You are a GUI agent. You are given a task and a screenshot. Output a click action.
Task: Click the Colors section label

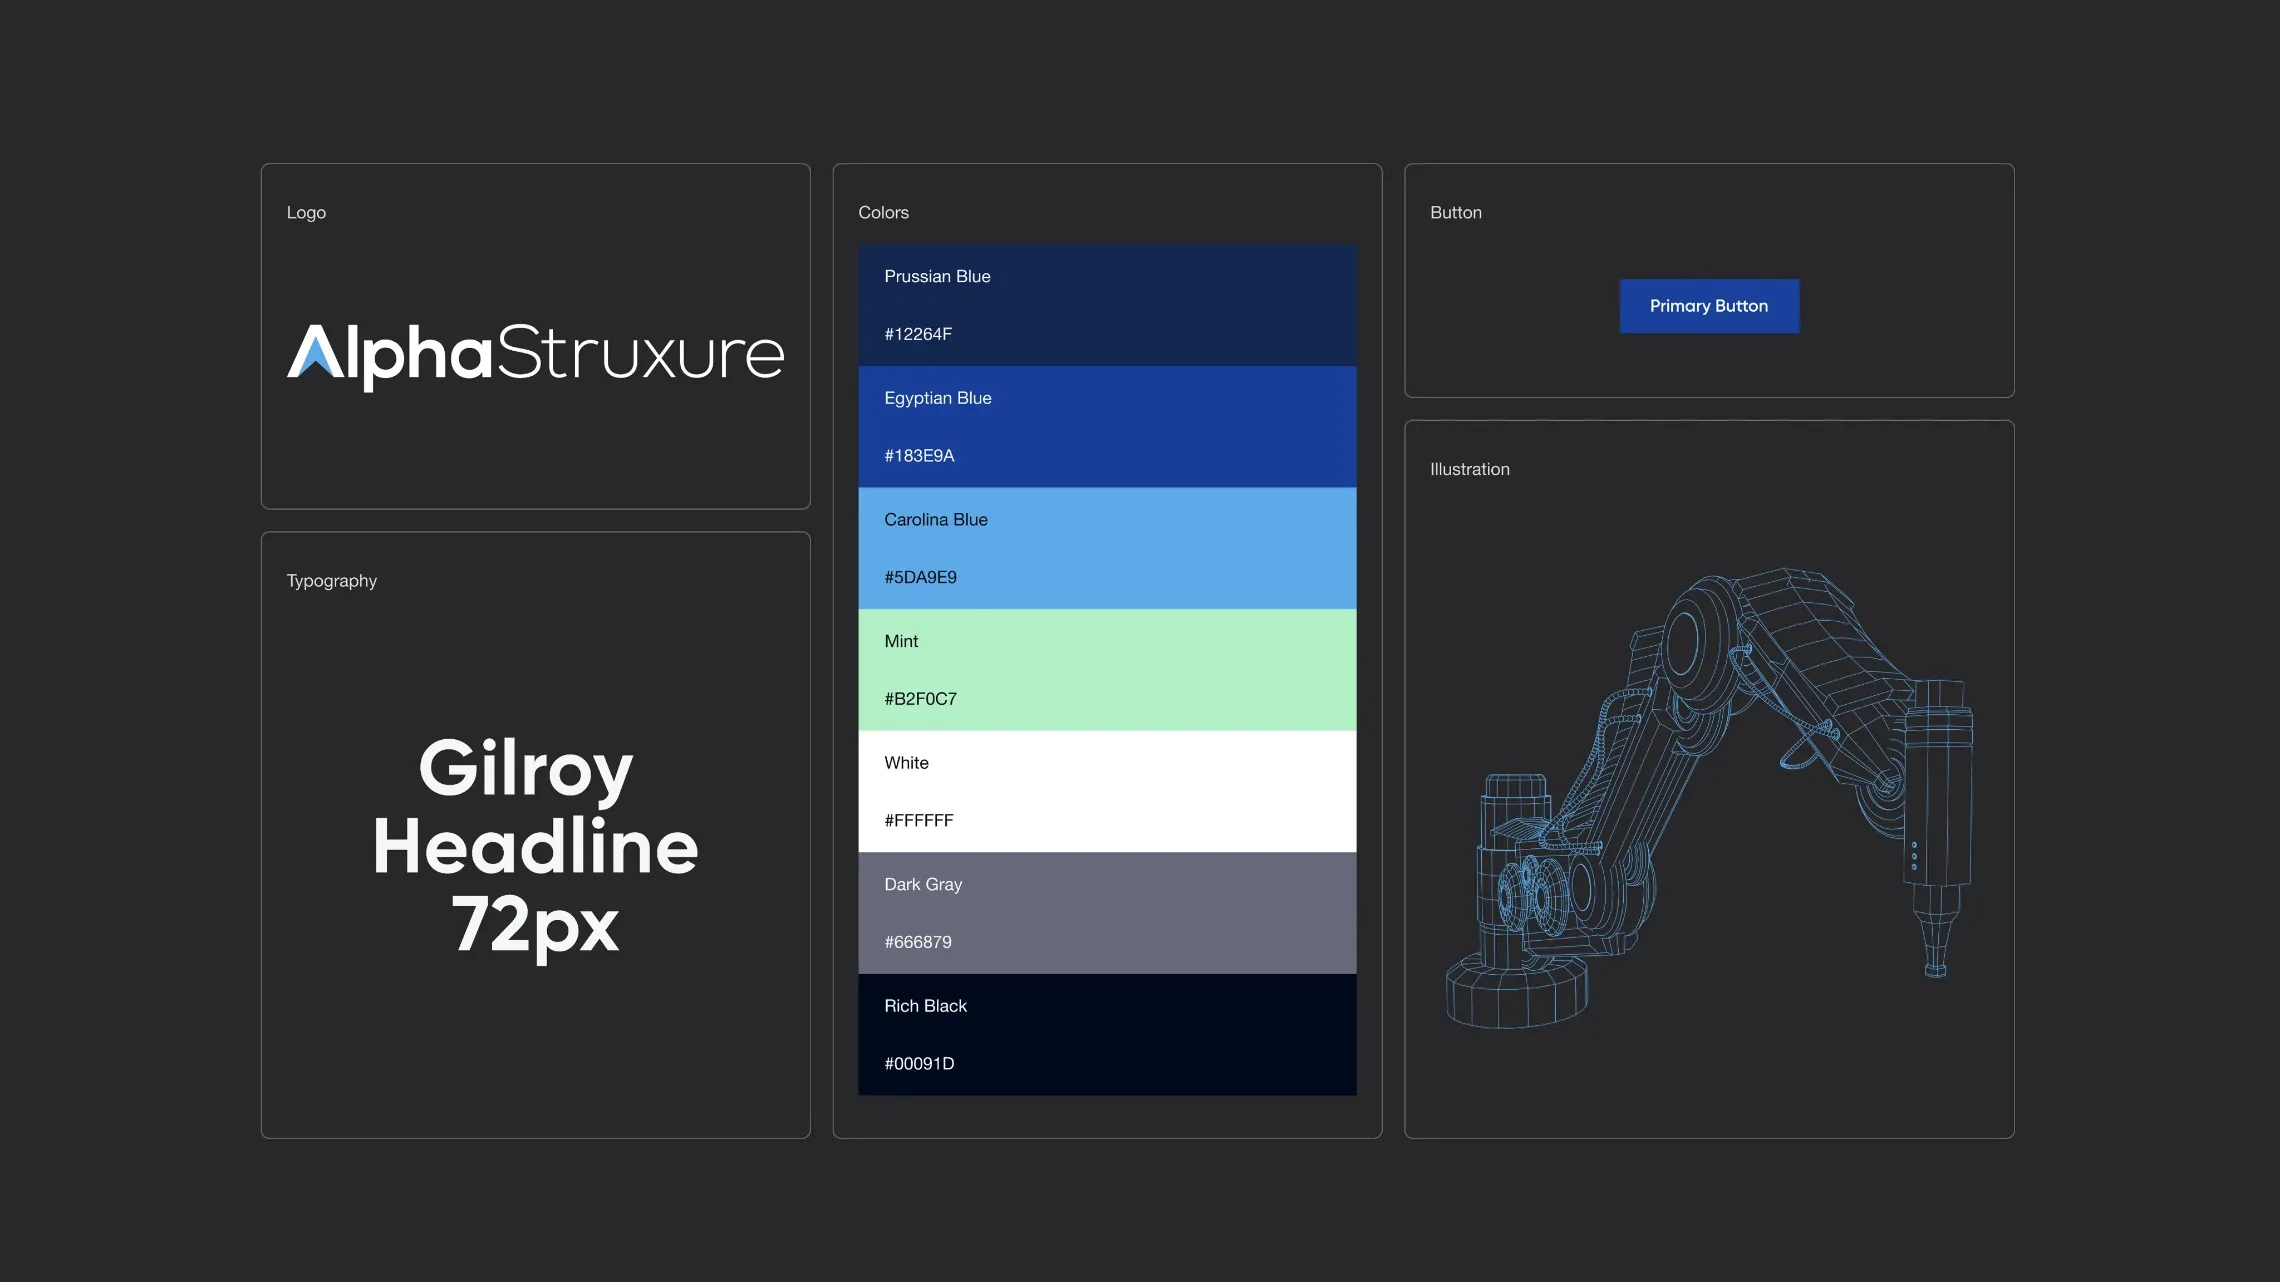pyautogui.click(x=883, y=213)
